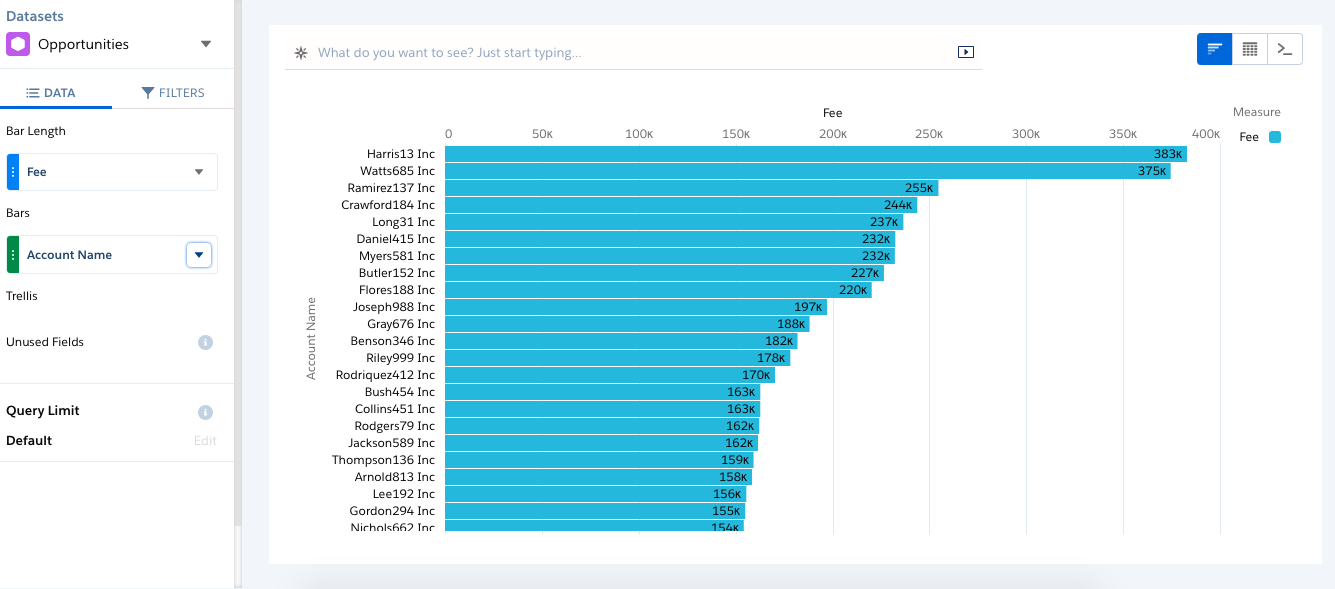Viewport: 1335px width, 589px height.
Task: Open the Opportunities dataset dropdown arrow
Action: [206, 44]
